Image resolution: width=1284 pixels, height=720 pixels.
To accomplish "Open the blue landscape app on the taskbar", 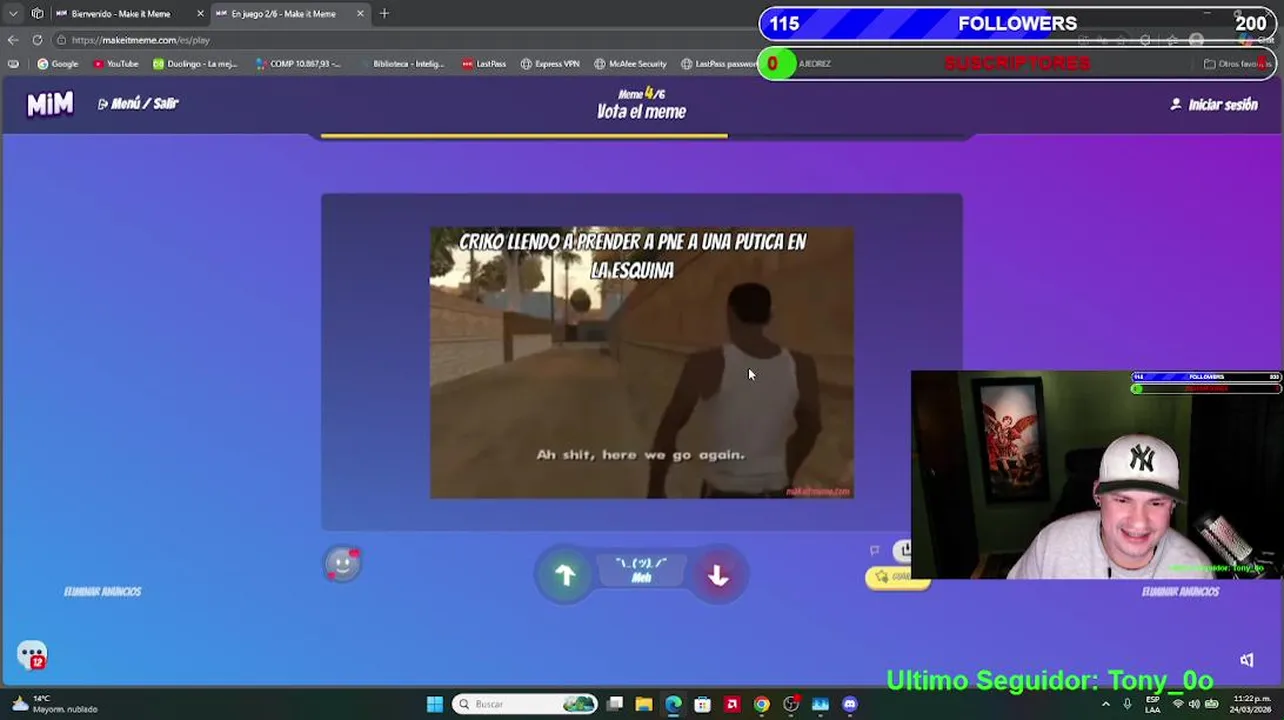I will pyautogui.click(x=821, y=704).
